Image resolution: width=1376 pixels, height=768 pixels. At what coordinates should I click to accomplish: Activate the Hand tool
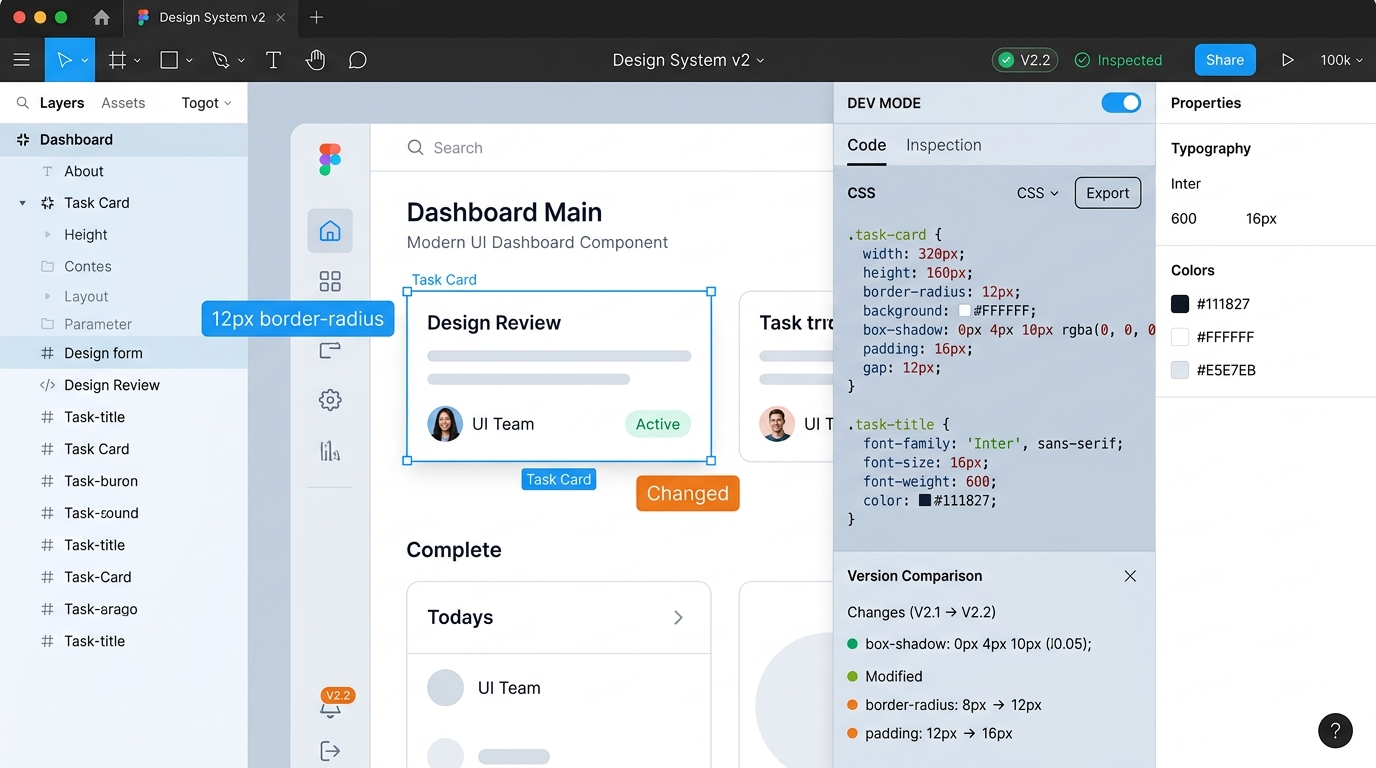(x=315, y=60)
